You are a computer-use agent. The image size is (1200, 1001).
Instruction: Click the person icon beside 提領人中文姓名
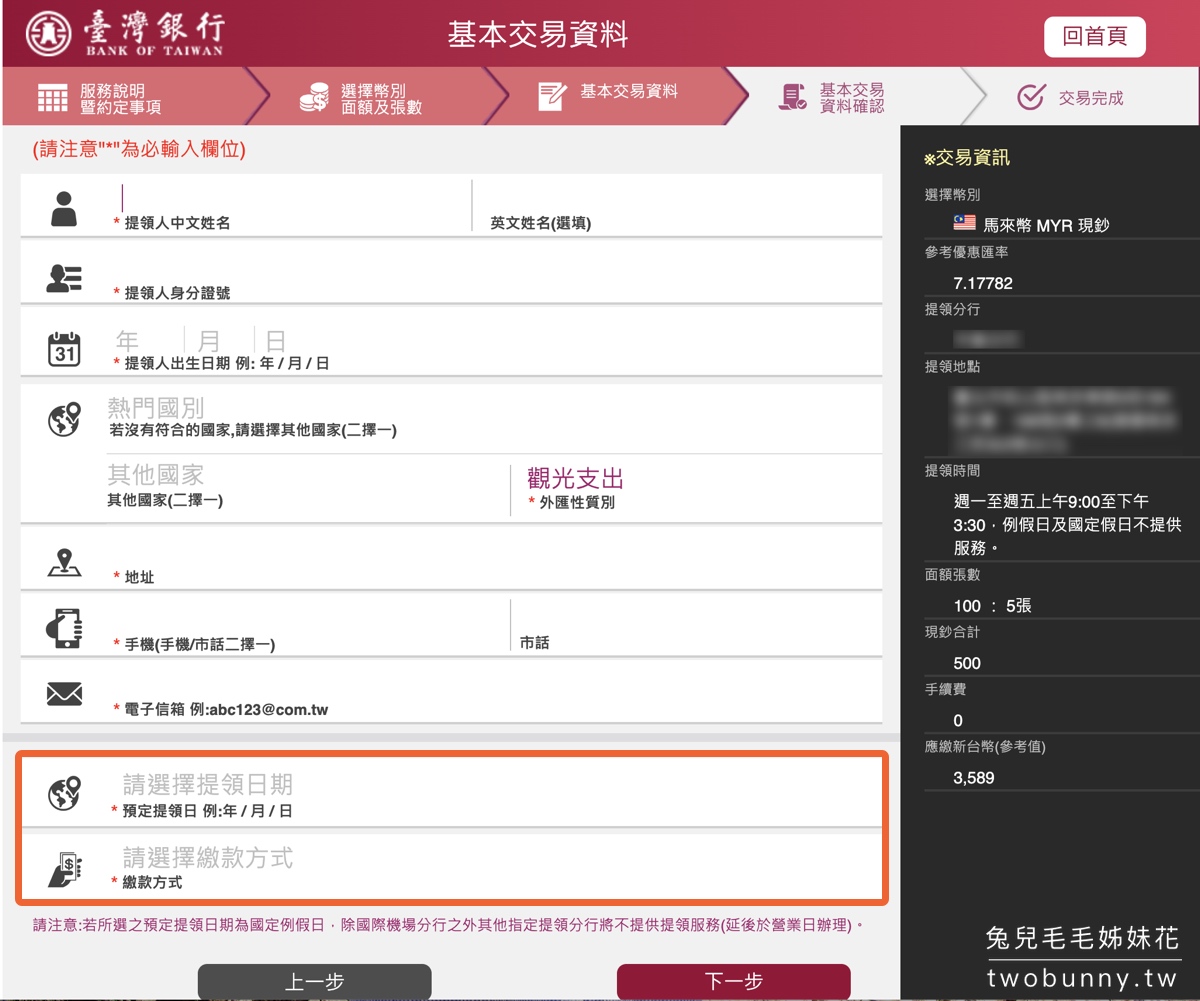click(x=64, y=205)
